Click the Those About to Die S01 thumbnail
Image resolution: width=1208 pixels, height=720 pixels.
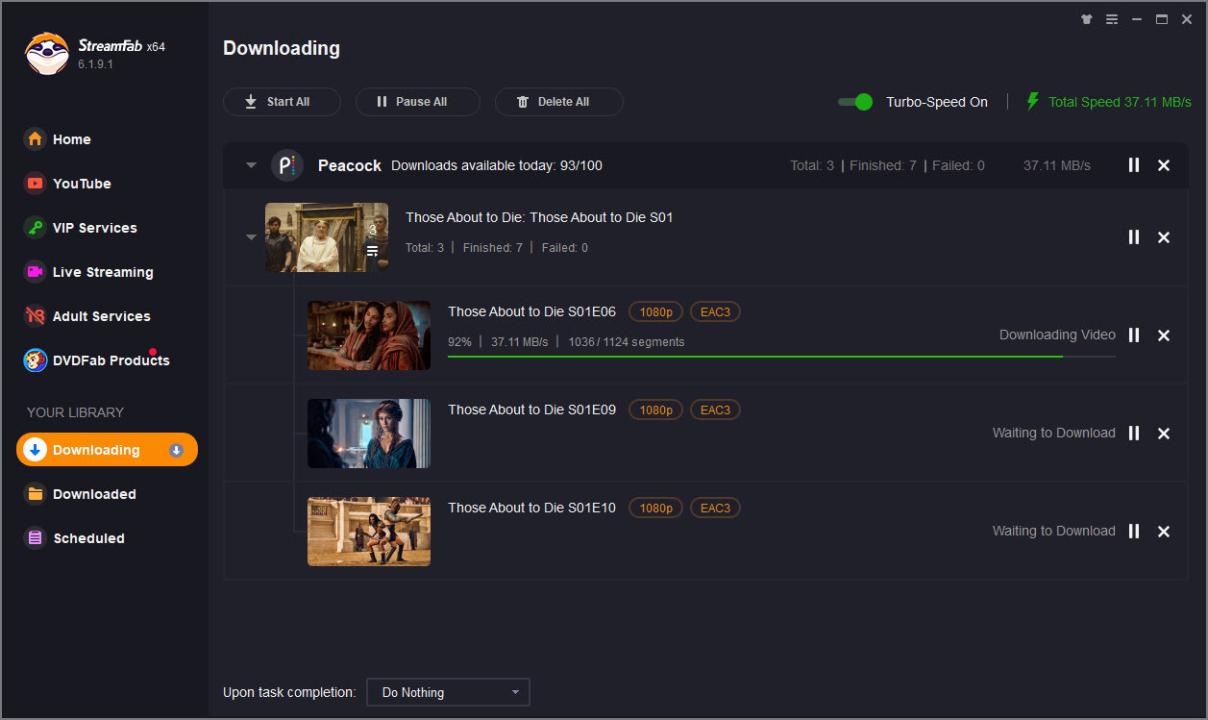point(327,237)
